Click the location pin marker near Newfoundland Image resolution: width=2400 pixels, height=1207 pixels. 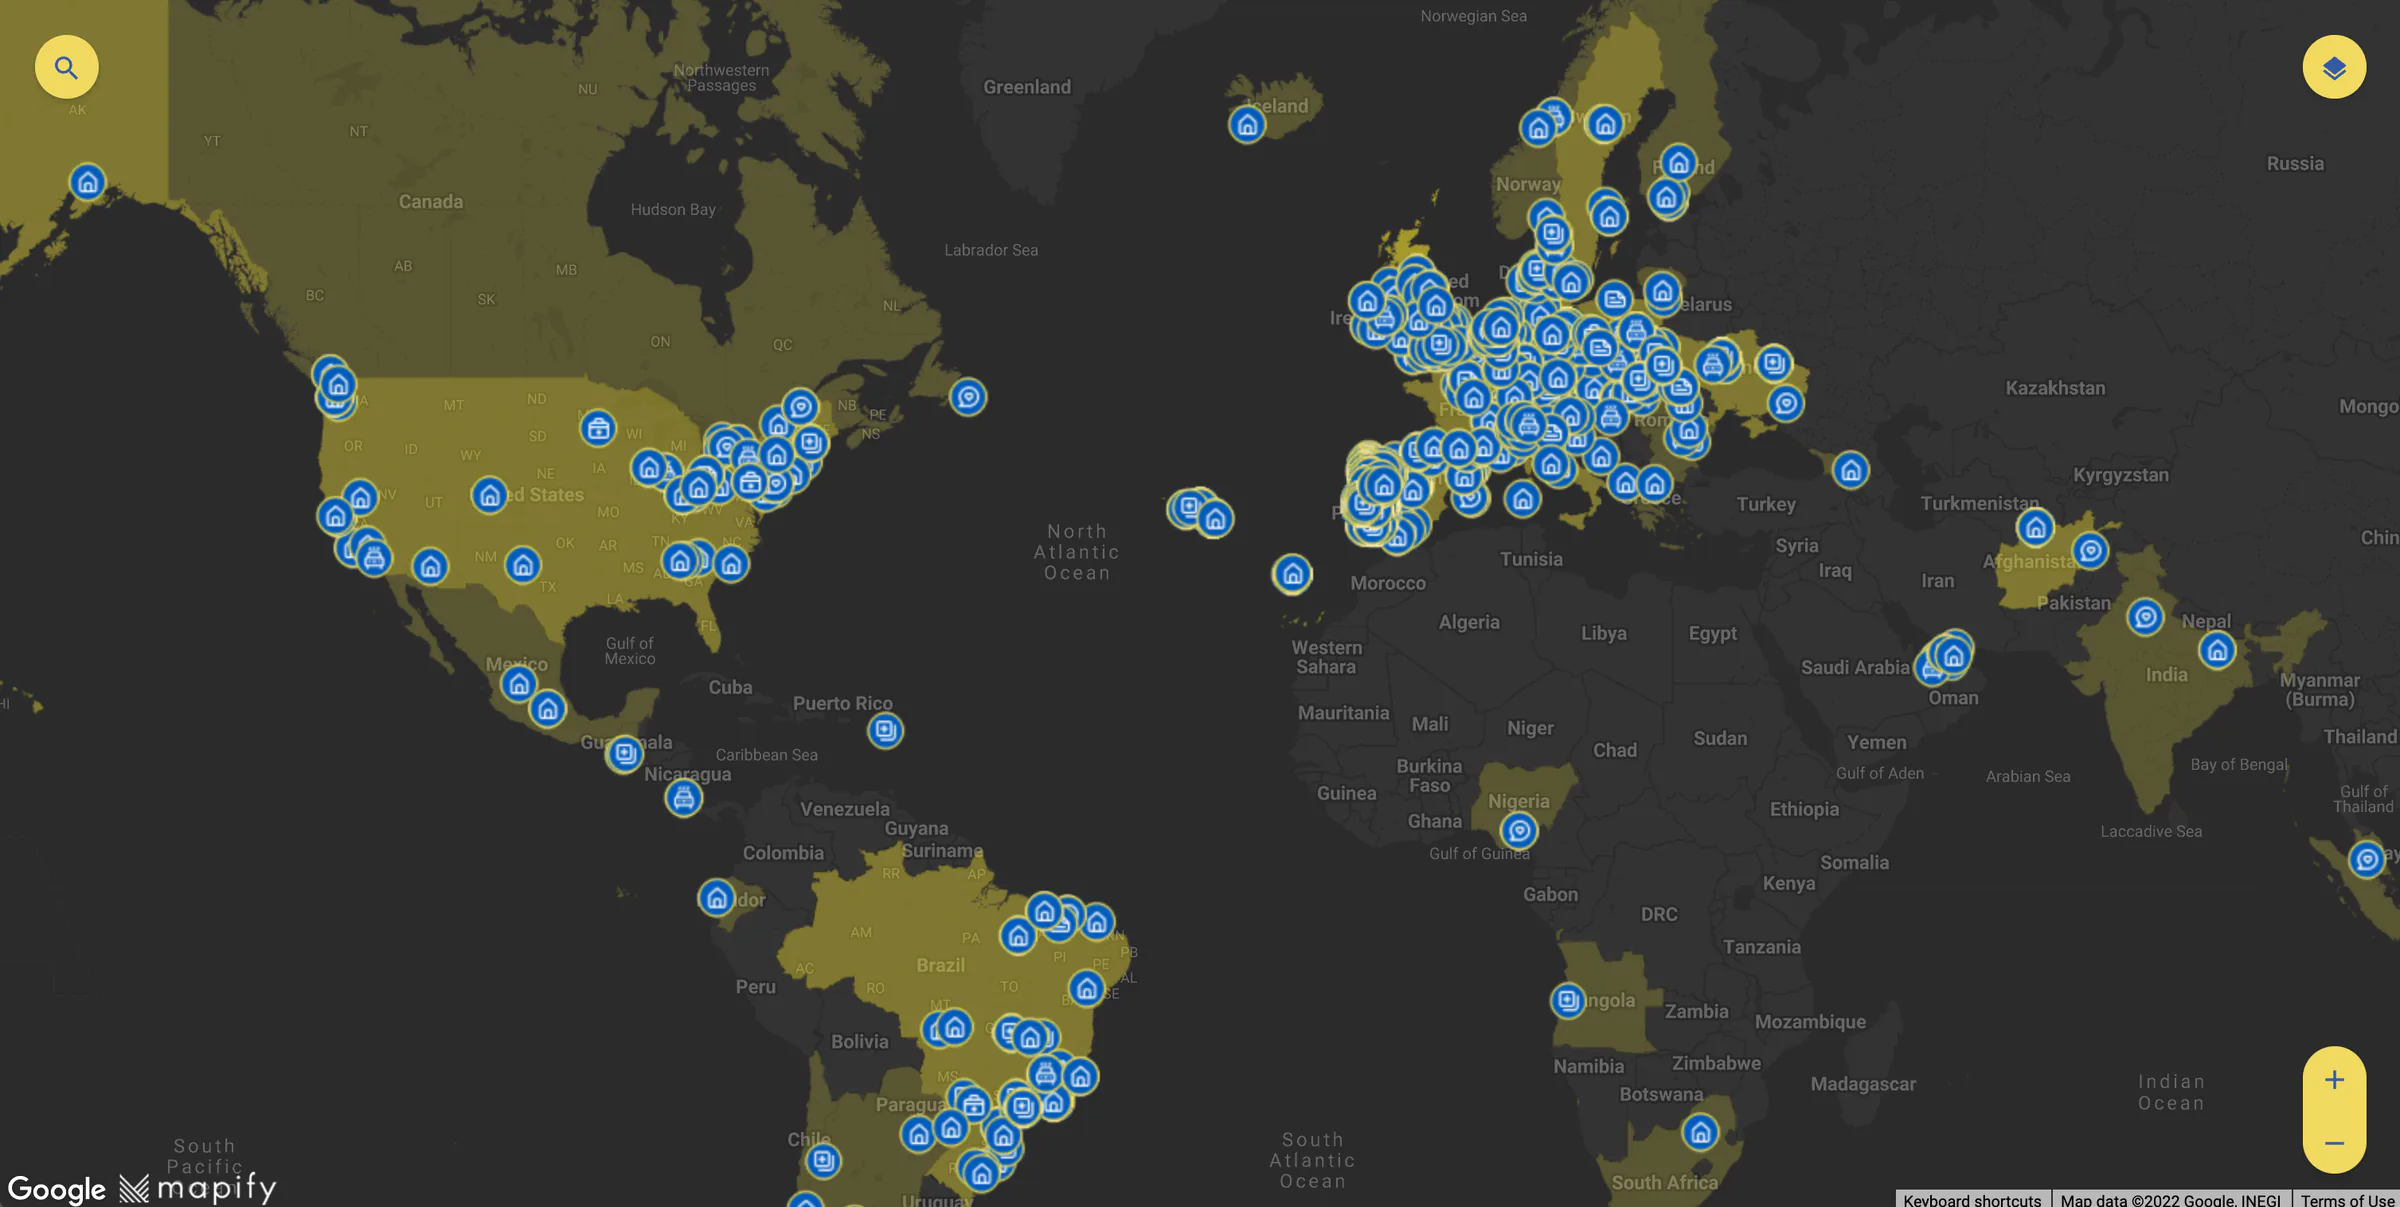(968, 397)
